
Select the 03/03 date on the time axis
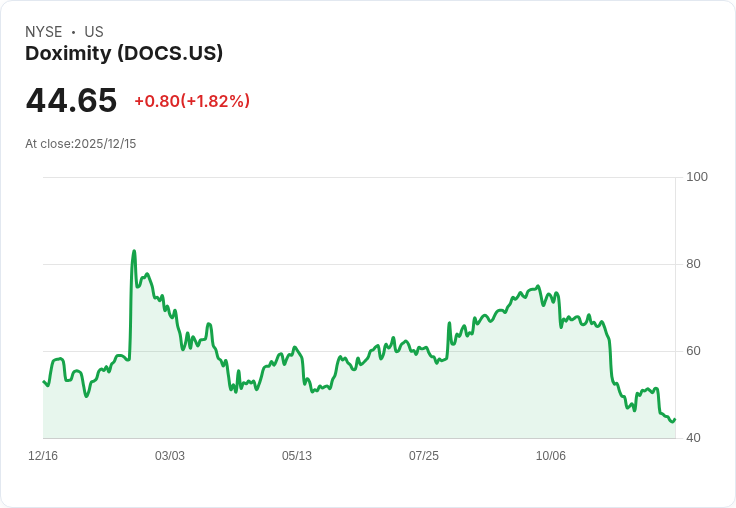click(170, 456)
